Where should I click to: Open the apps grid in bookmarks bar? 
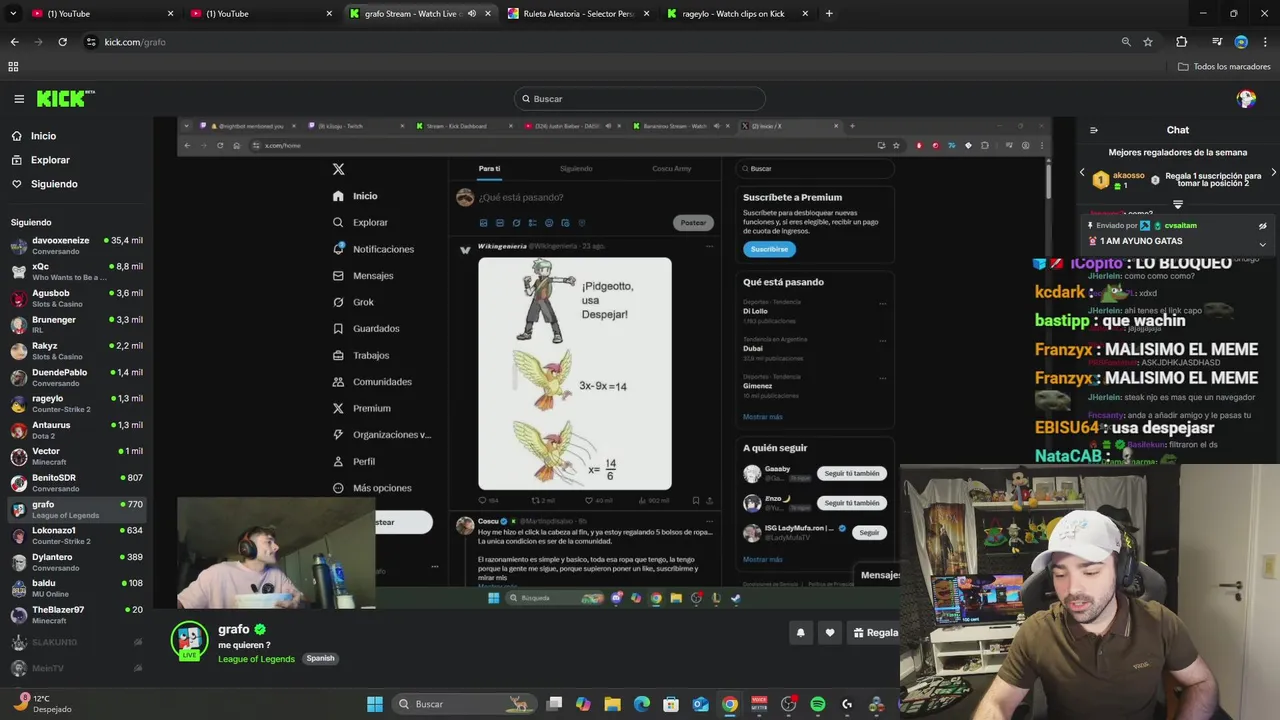click(13, 67)
